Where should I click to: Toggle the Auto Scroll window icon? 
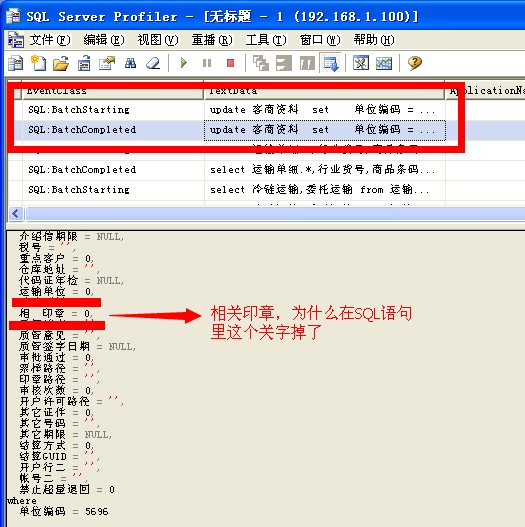tap(331, 63)
